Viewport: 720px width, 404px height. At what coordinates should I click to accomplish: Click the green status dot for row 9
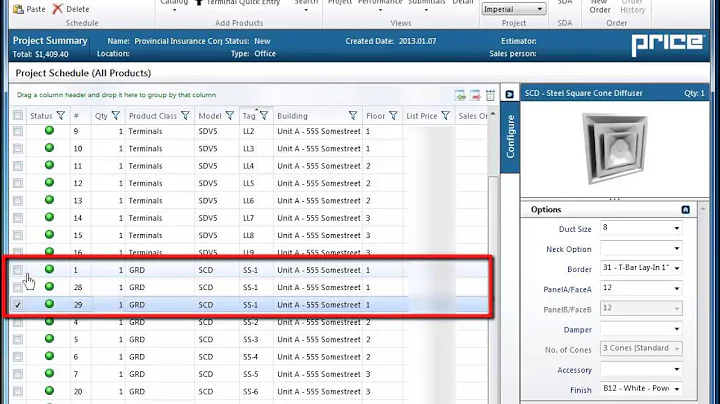[x=49, y=130]
